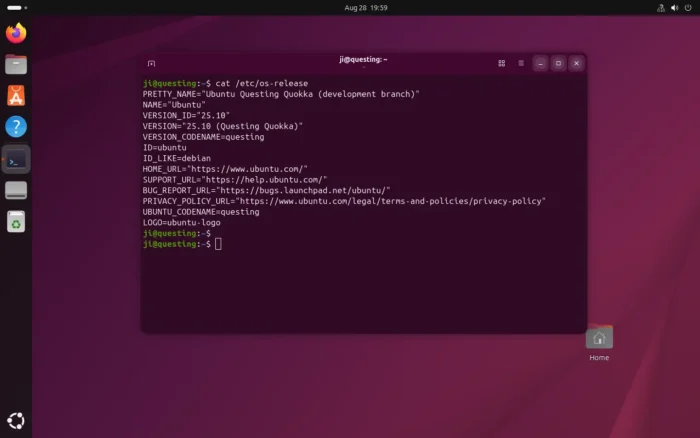Click the NAME="Ubuntu" line
Screen dimensions: 700x438
174,105
